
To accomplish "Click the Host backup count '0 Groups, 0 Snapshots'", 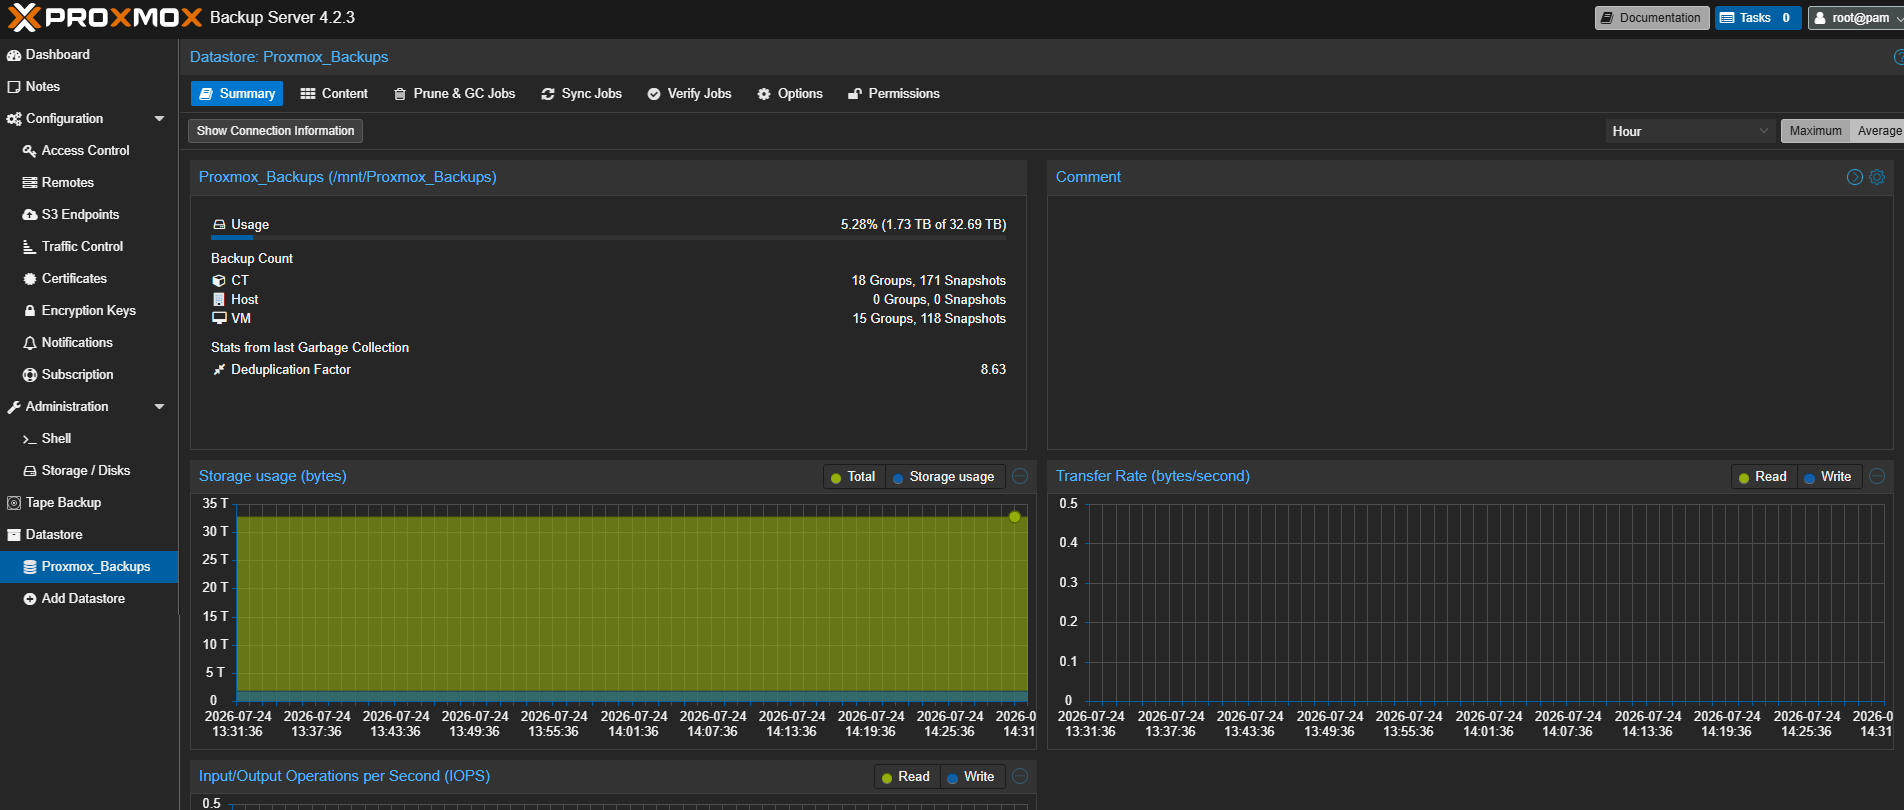I will coord(939,300).
